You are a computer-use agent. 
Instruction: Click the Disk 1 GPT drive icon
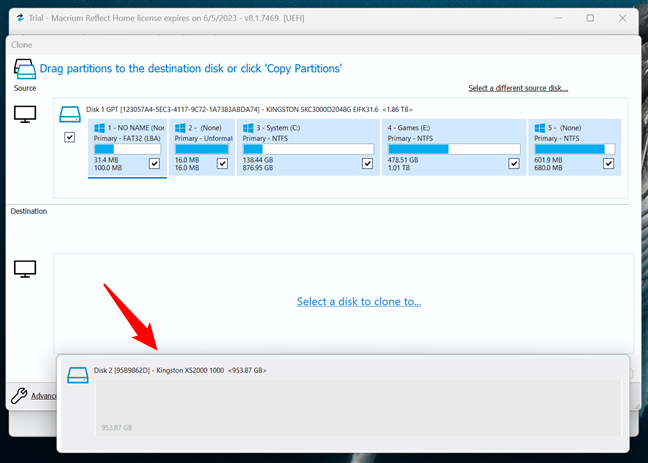coord(70,115)
